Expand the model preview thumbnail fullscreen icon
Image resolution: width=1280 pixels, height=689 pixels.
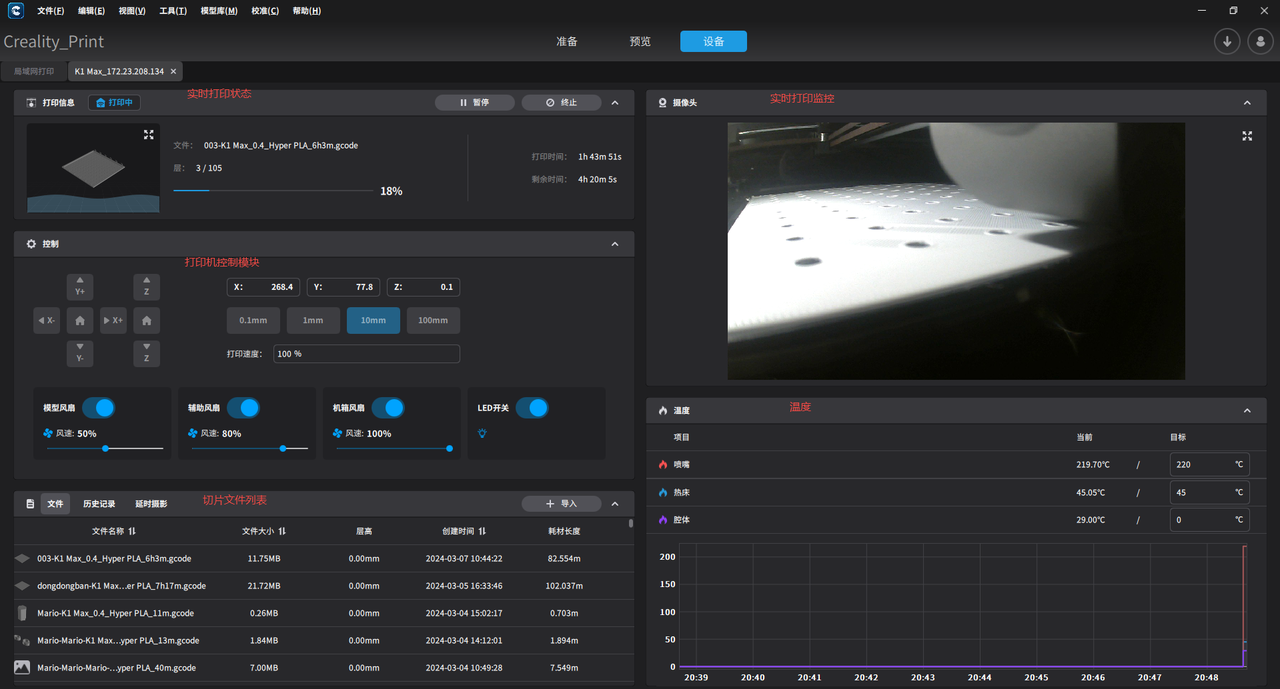[x=149, y=134]
